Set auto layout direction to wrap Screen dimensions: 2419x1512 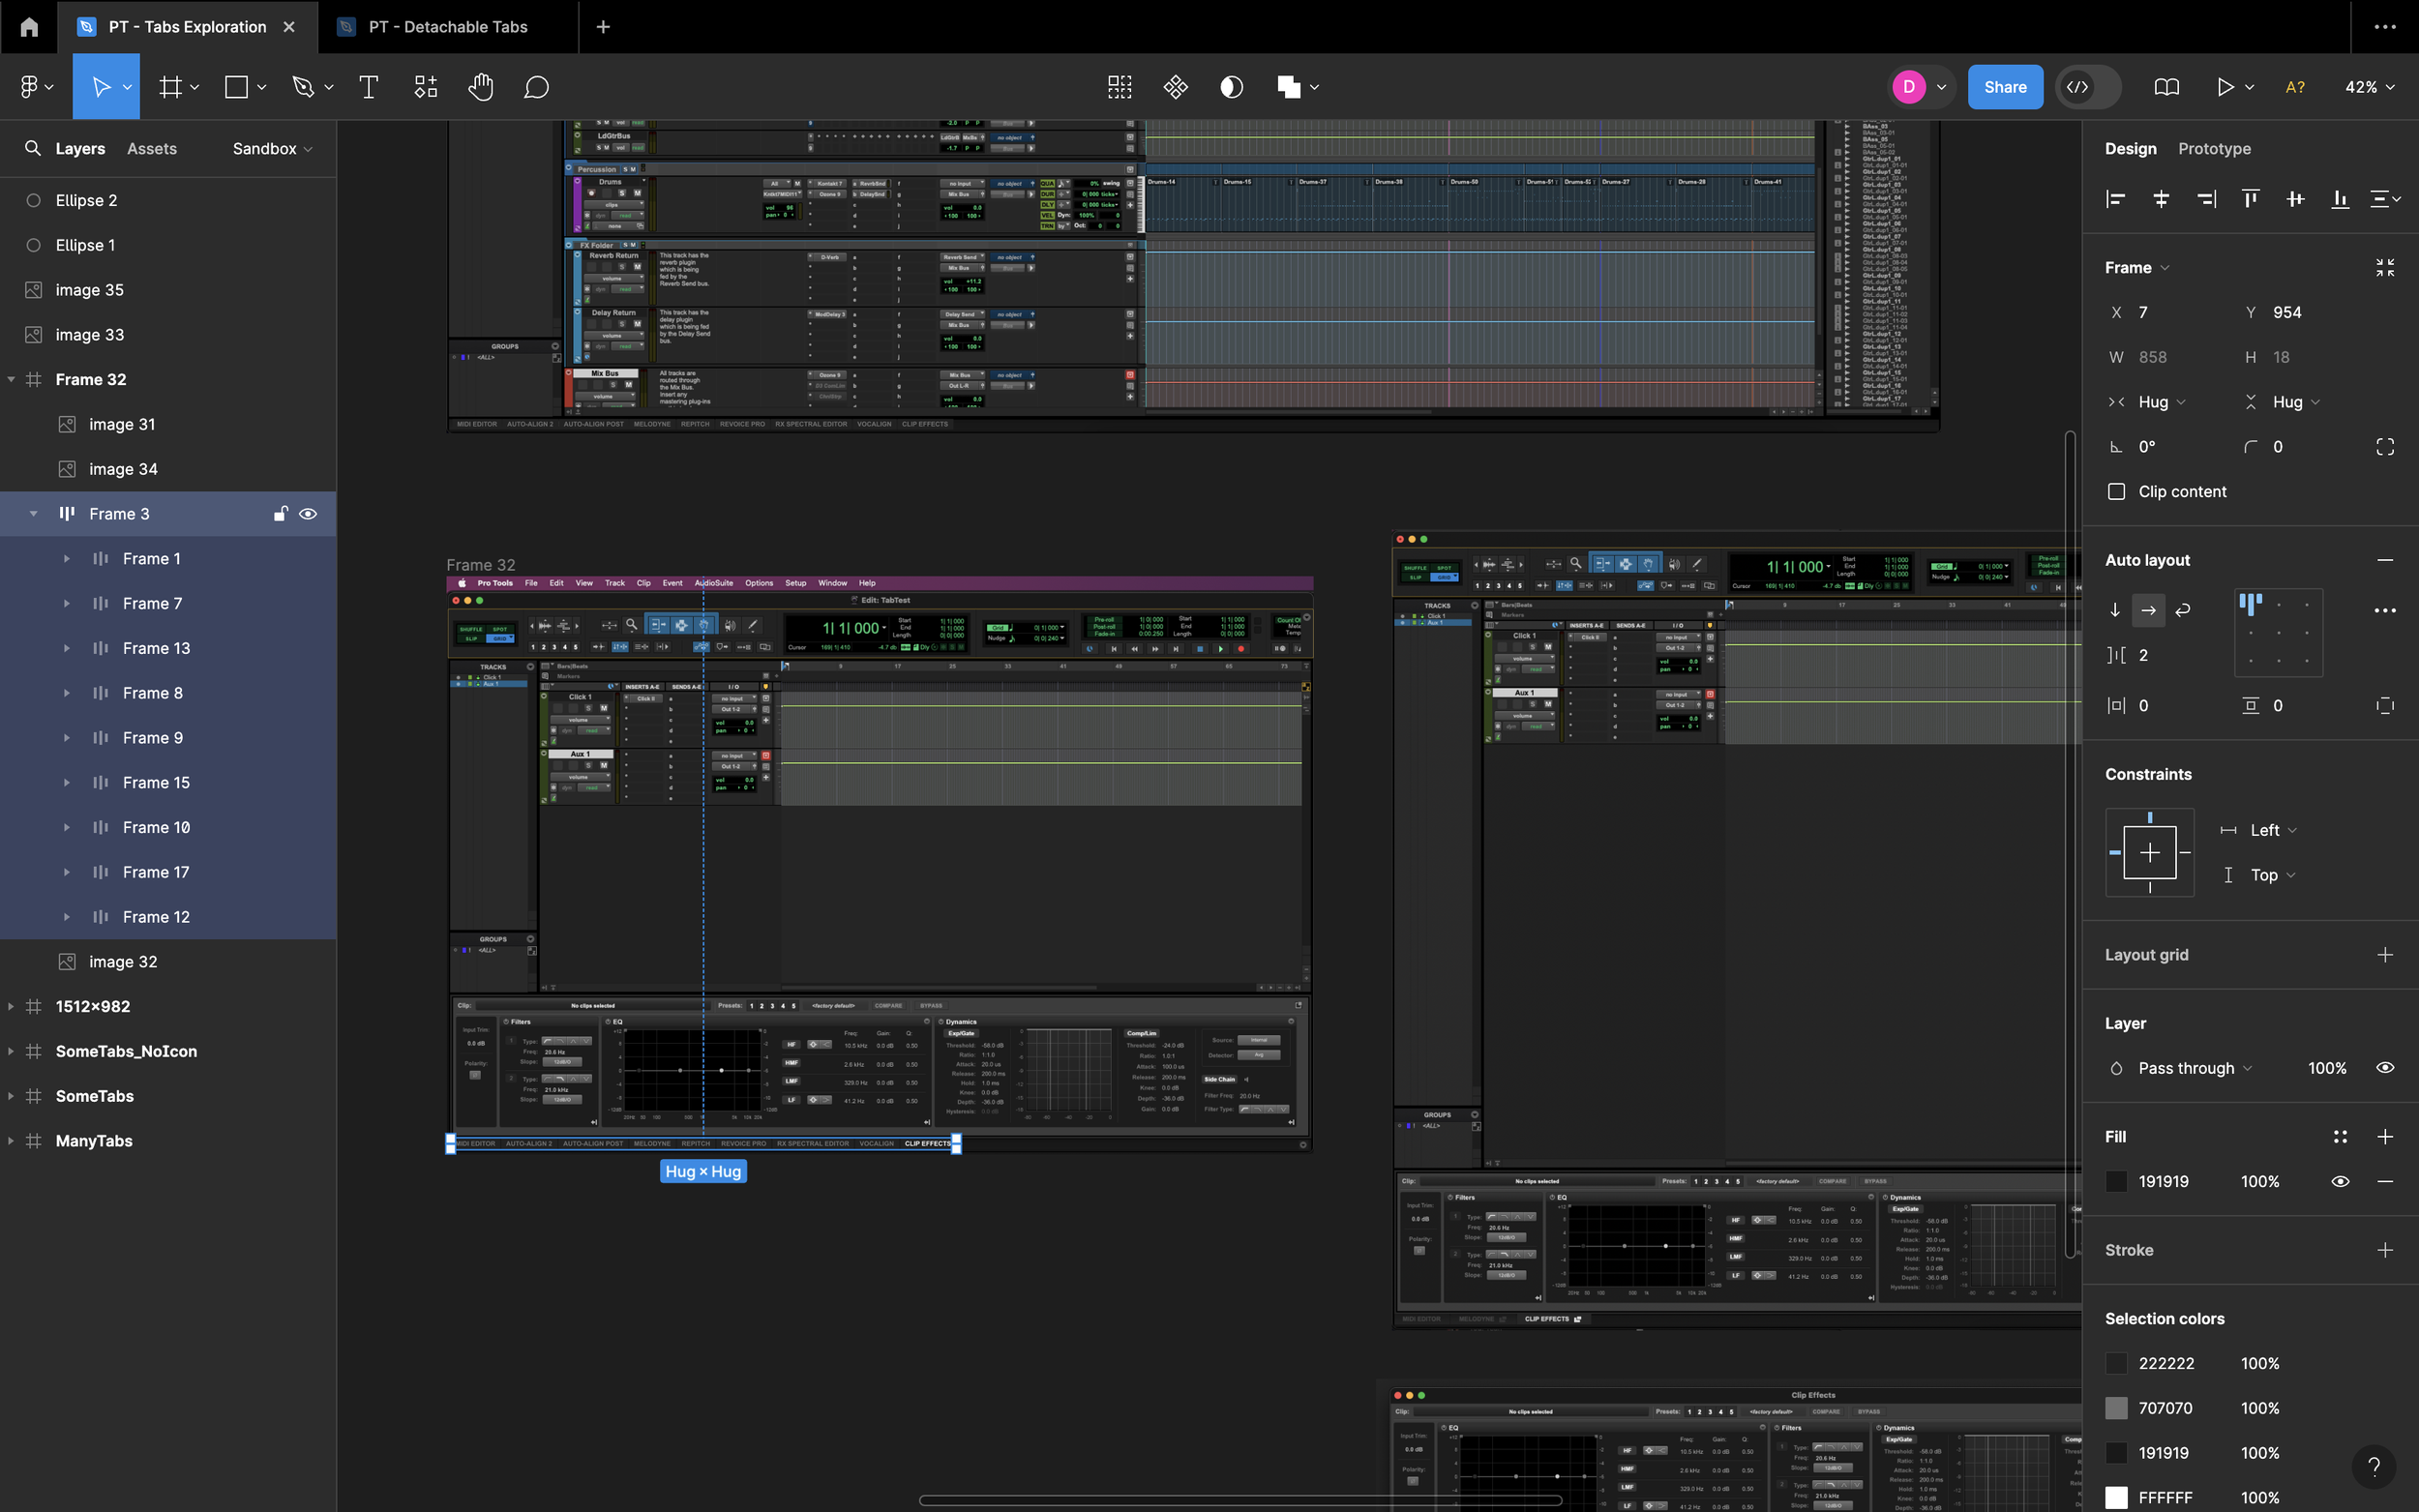pyautogui.click(x=2183, y=610)
